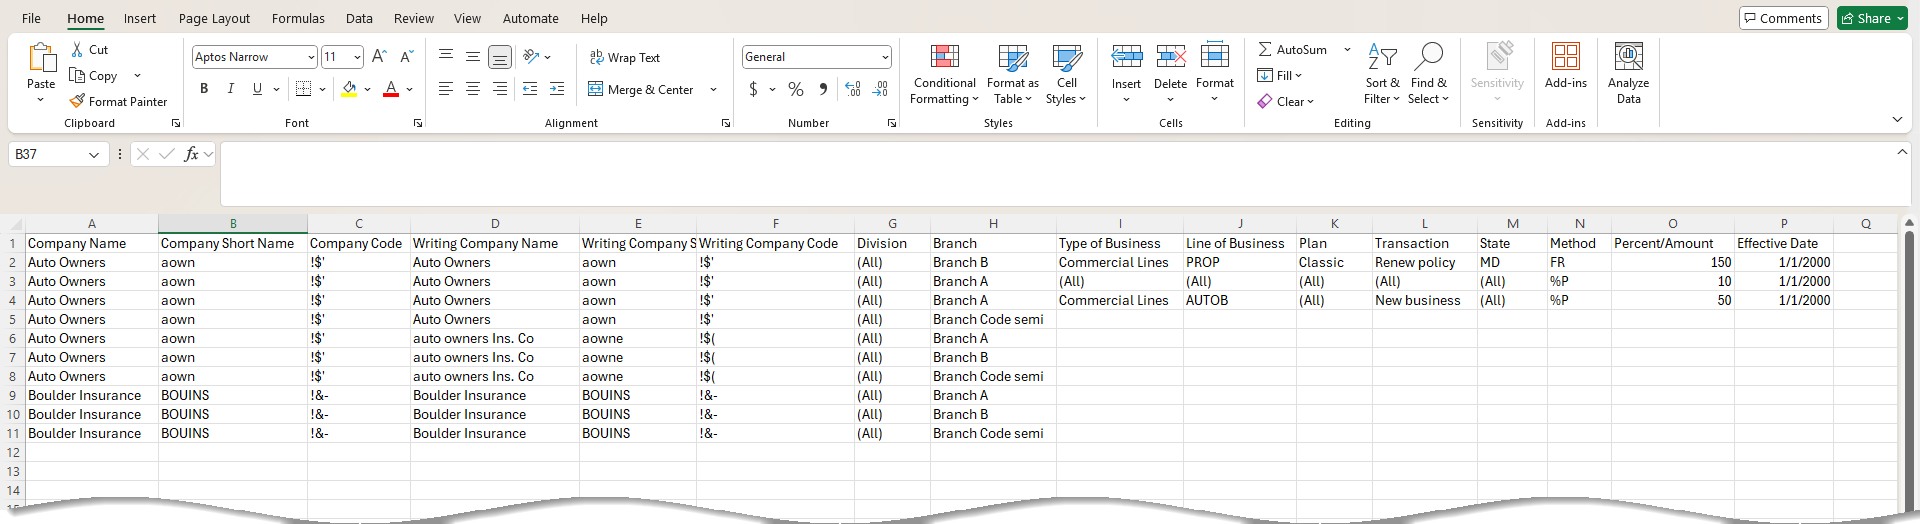Collapse the ribbon with the chevron
The height and width of the screenshot is (524, 1920).
[x=1897, y=119]
